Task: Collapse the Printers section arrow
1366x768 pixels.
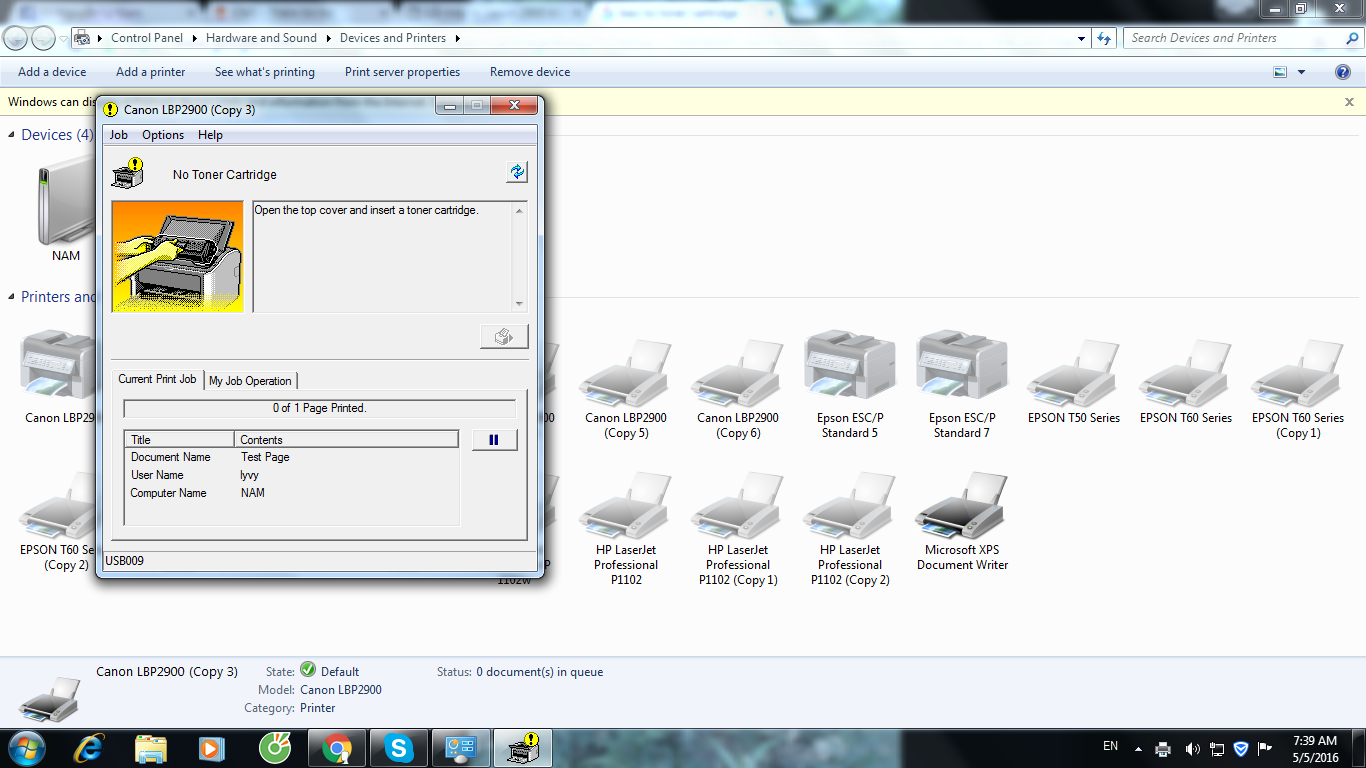Action: tap(12, 297)
